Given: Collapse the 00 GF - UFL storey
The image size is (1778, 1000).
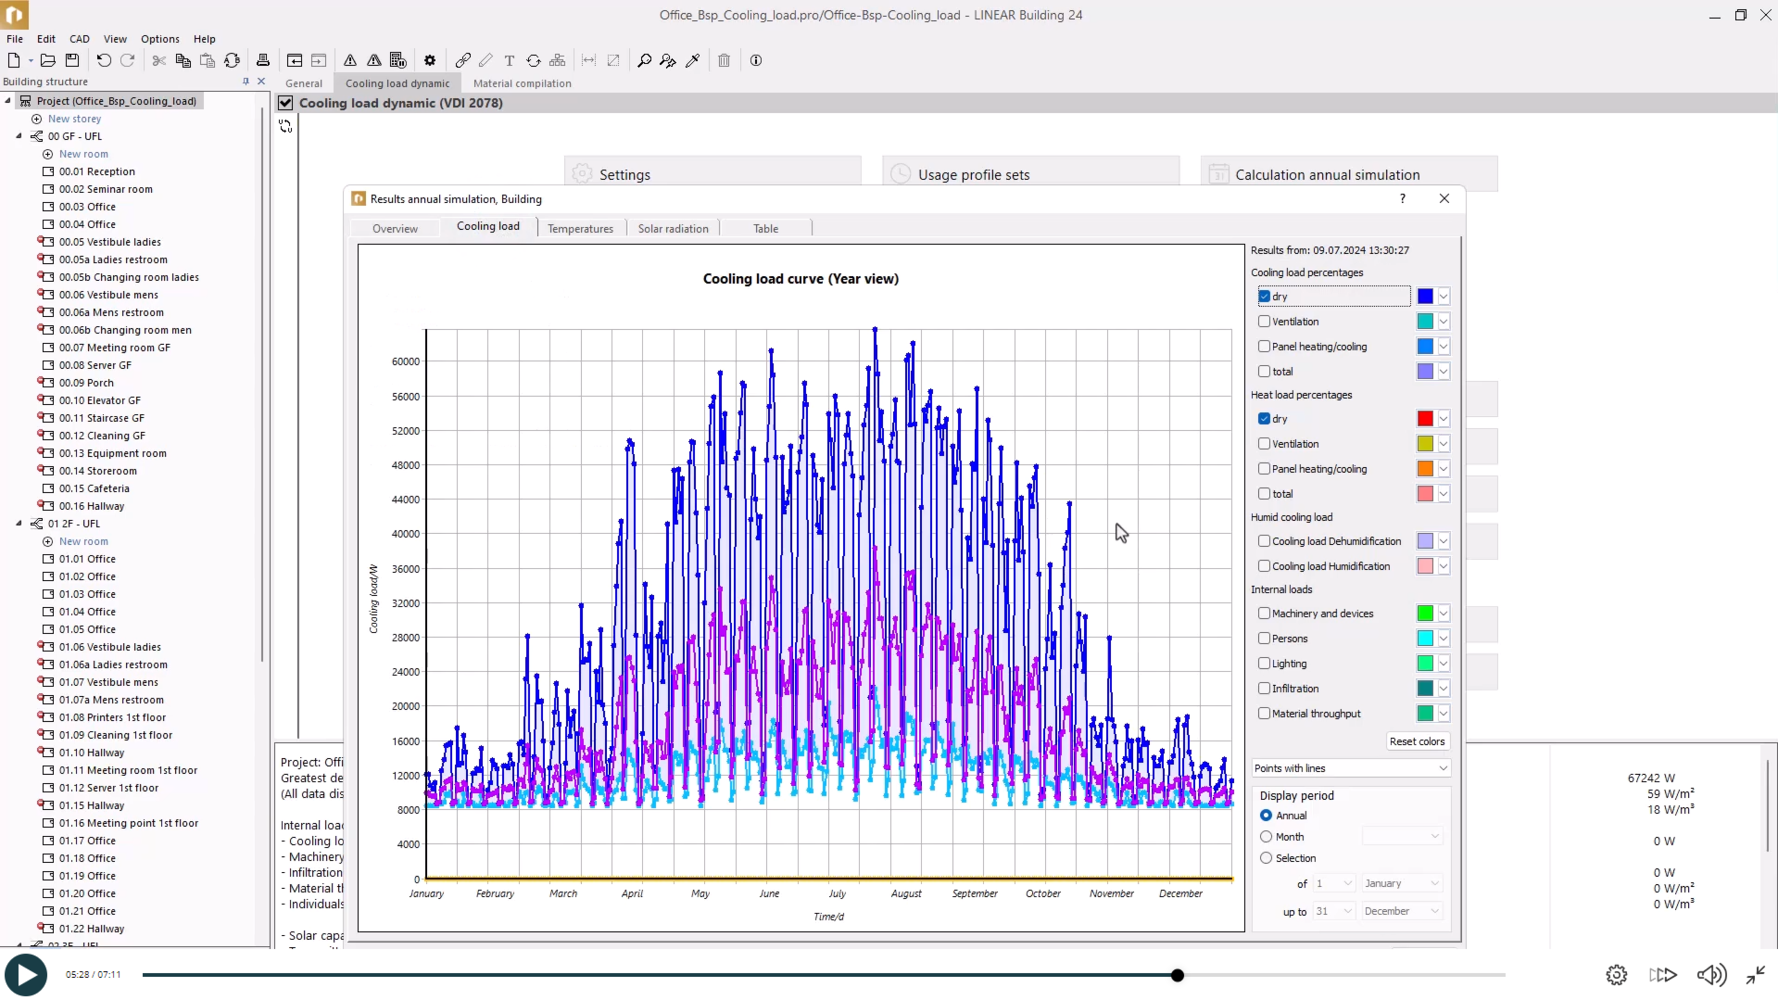Looking at the screenshot, I should point(19,136).
